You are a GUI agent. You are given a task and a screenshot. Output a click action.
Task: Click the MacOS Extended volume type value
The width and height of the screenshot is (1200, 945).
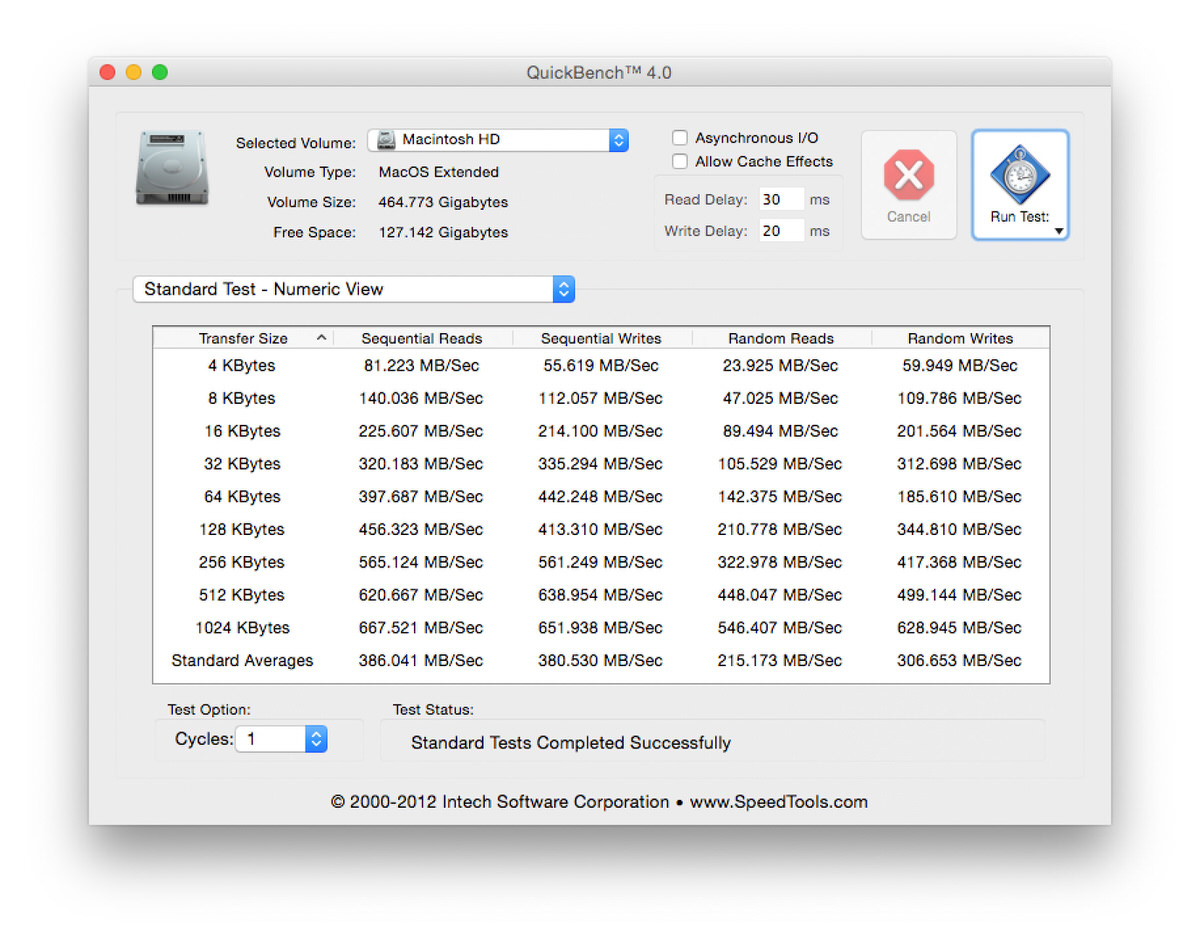(x=438, y=172)
